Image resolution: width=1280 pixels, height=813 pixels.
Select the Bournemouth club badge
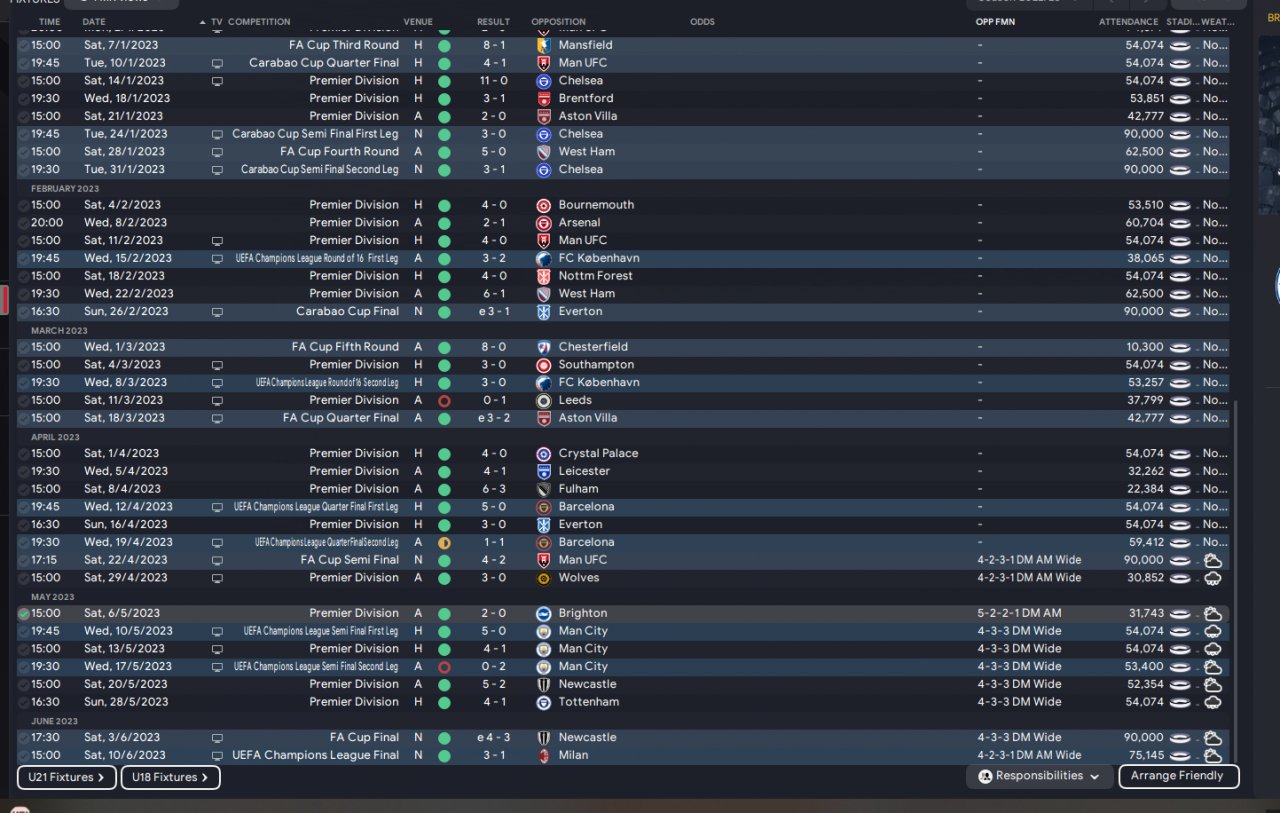(544, 205)
